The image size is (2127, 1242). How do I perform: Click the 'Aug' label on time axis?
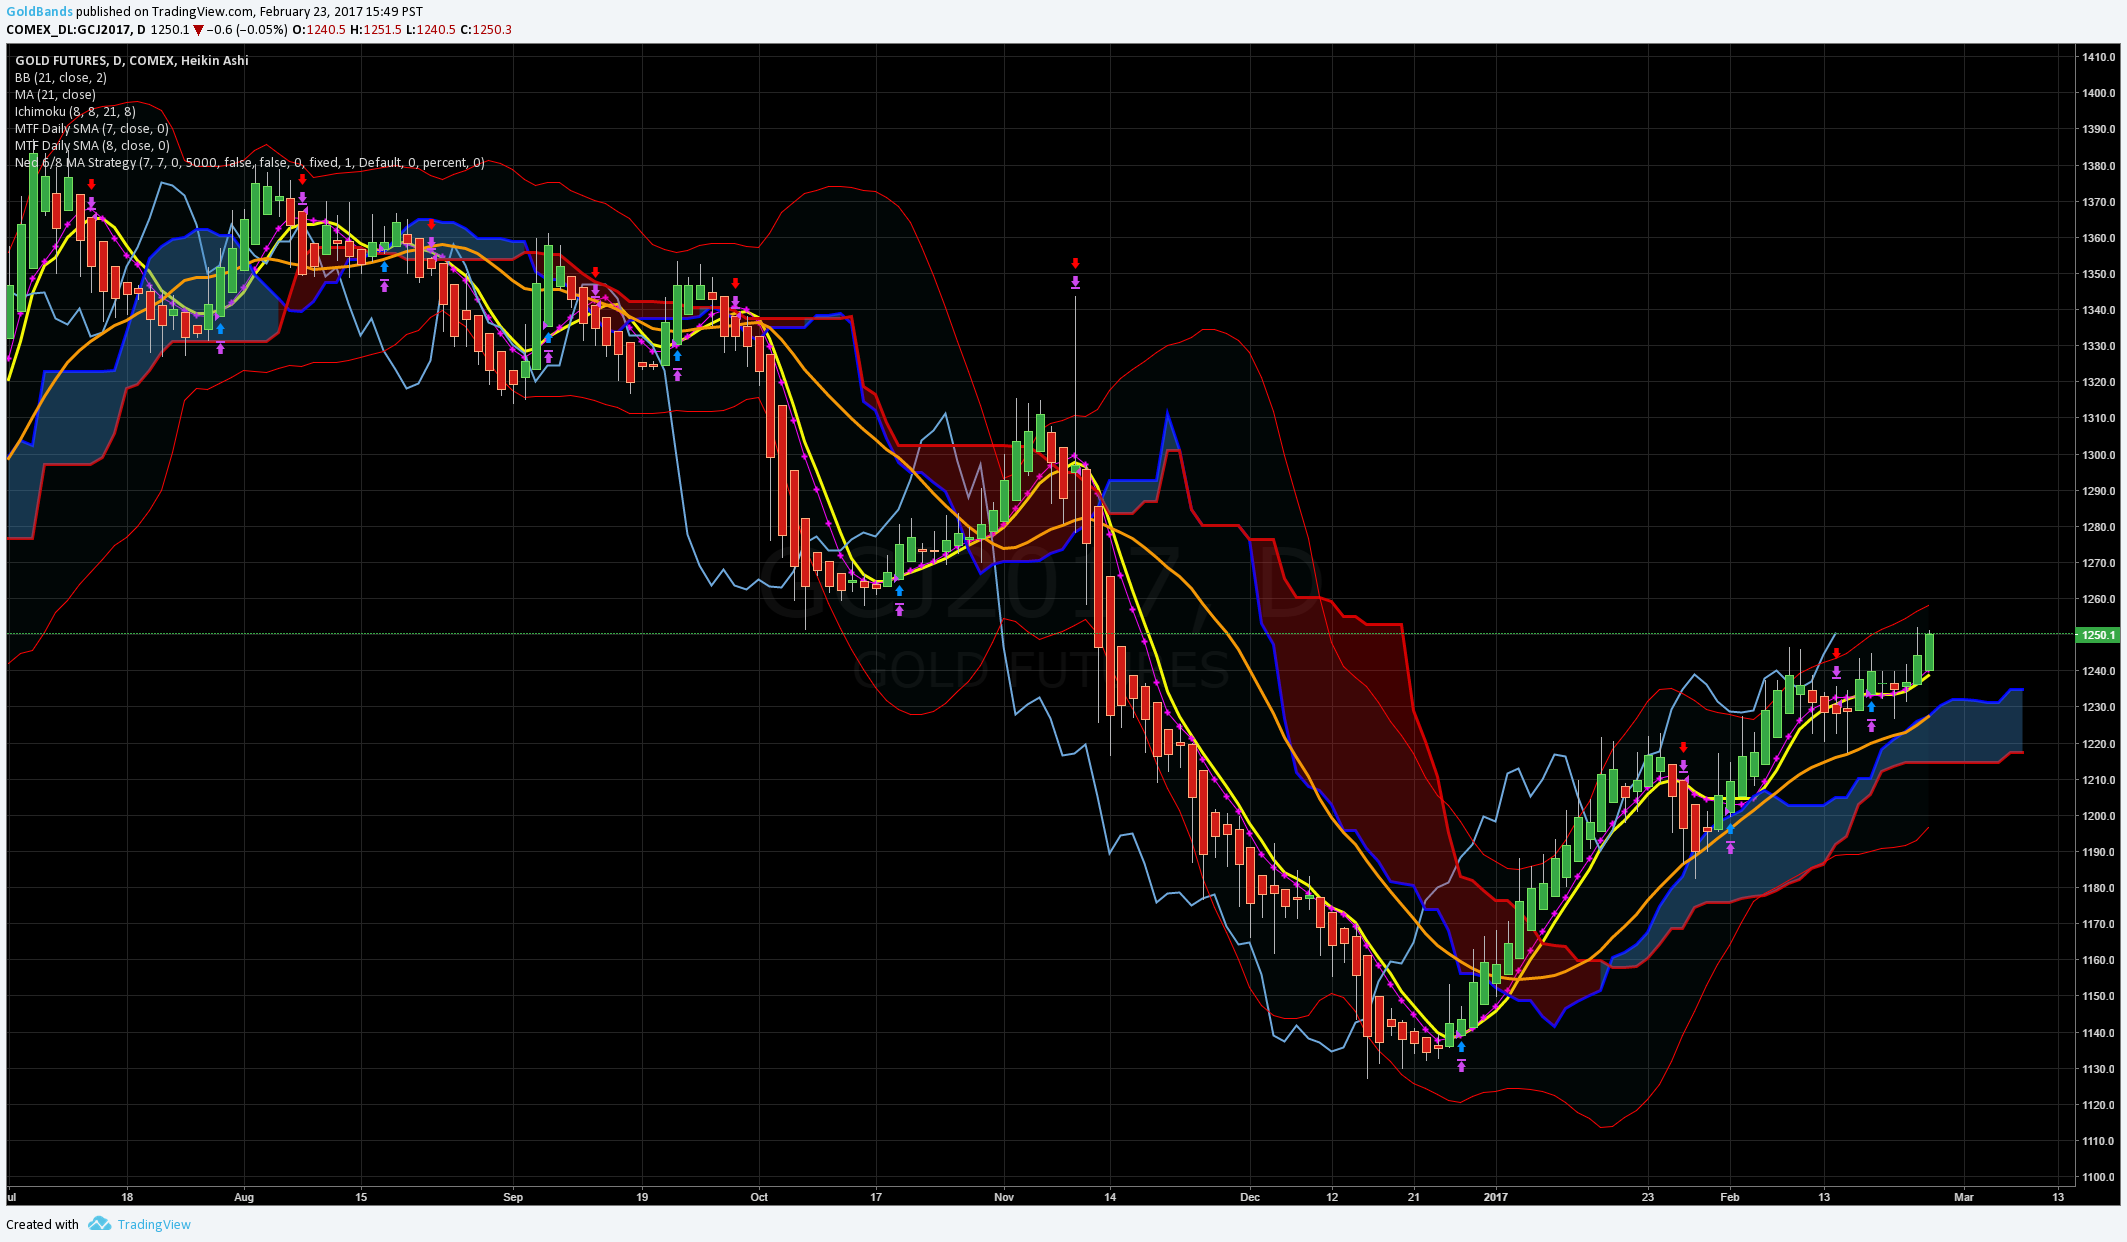pos(244,1197)
